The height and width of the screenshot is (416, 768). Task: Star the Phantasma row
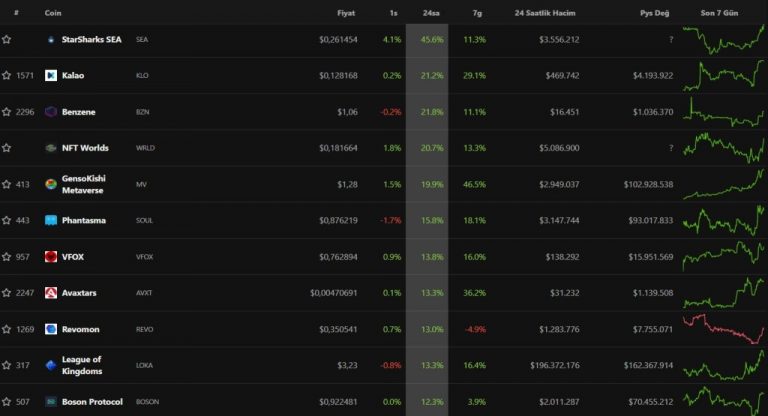point(6,220)
